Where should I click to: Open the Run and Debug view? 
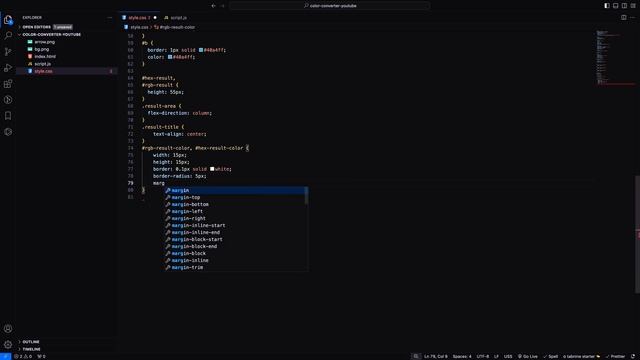pyautogui.click(x=8, y=68)
